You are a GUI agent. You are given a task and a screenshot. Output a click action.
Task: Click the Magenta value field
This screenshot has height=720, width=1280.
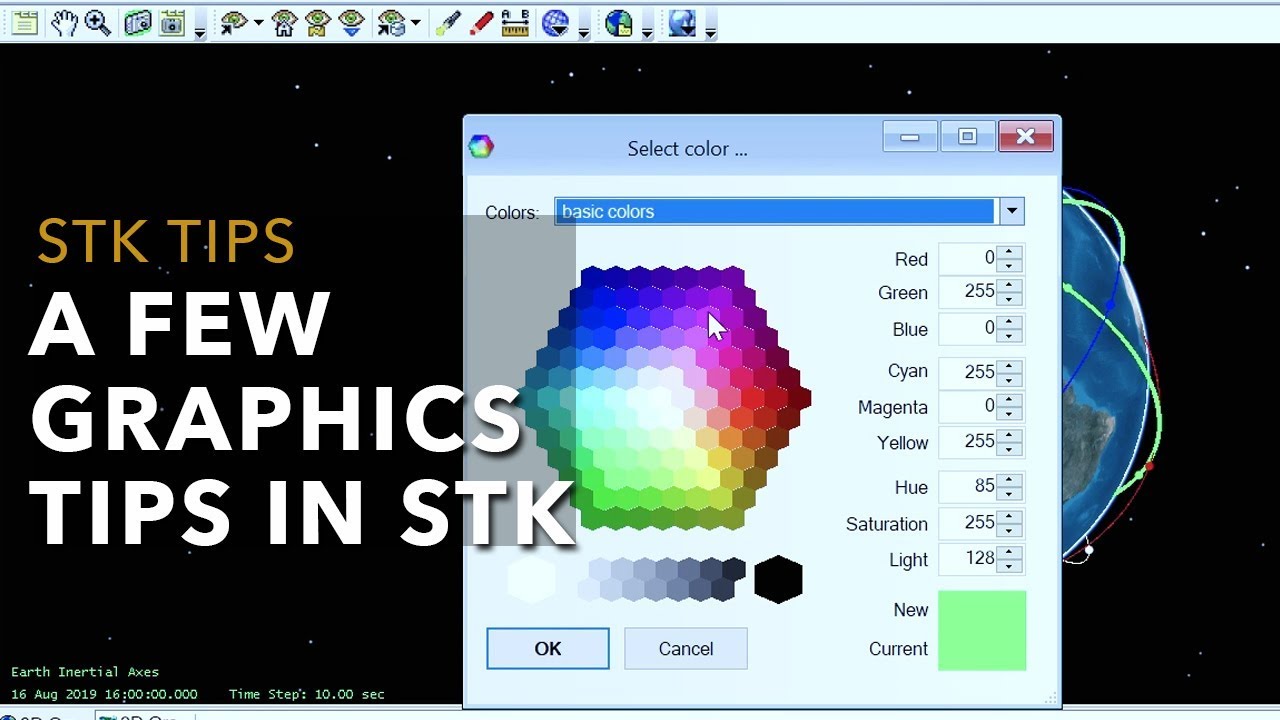coord(968,406)
